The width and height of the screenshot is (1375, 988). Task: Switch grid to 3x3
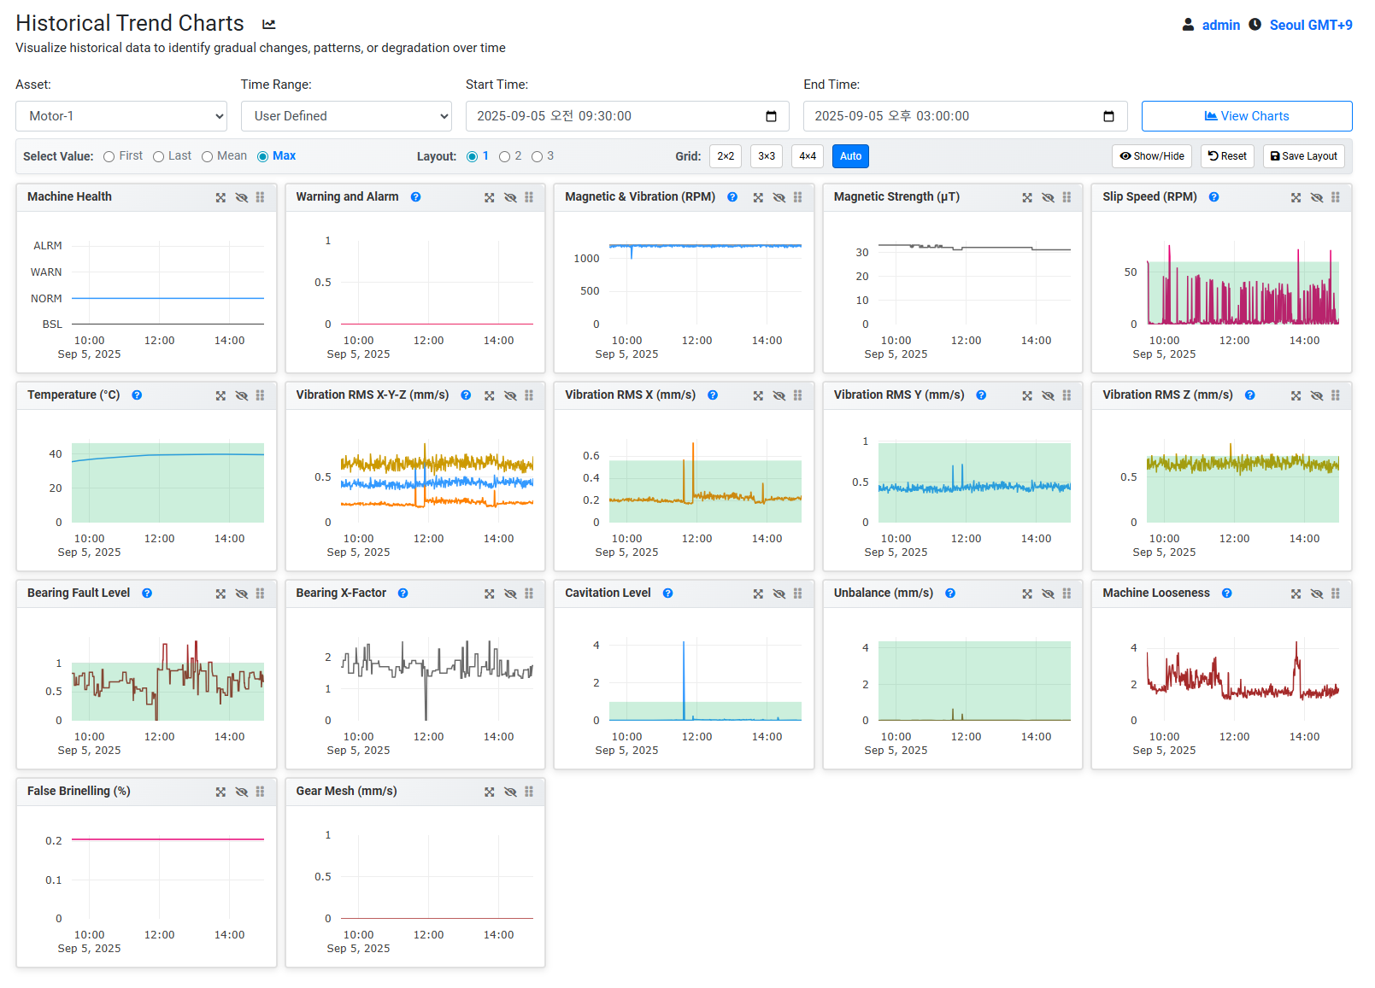click(x=766, y=156)
